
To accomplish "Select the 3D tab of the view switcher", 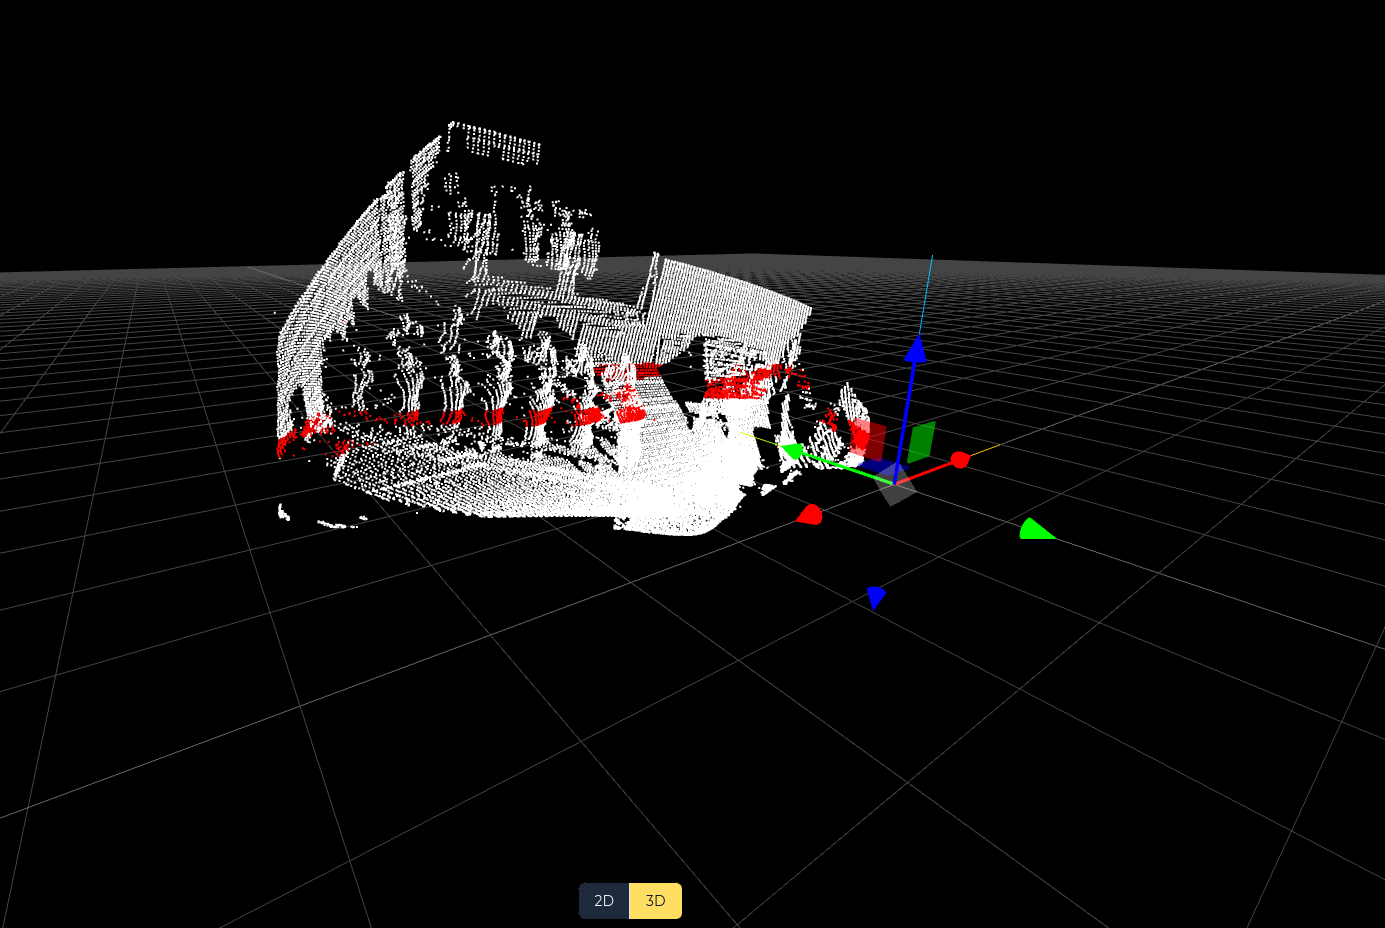I will (654, 900).
